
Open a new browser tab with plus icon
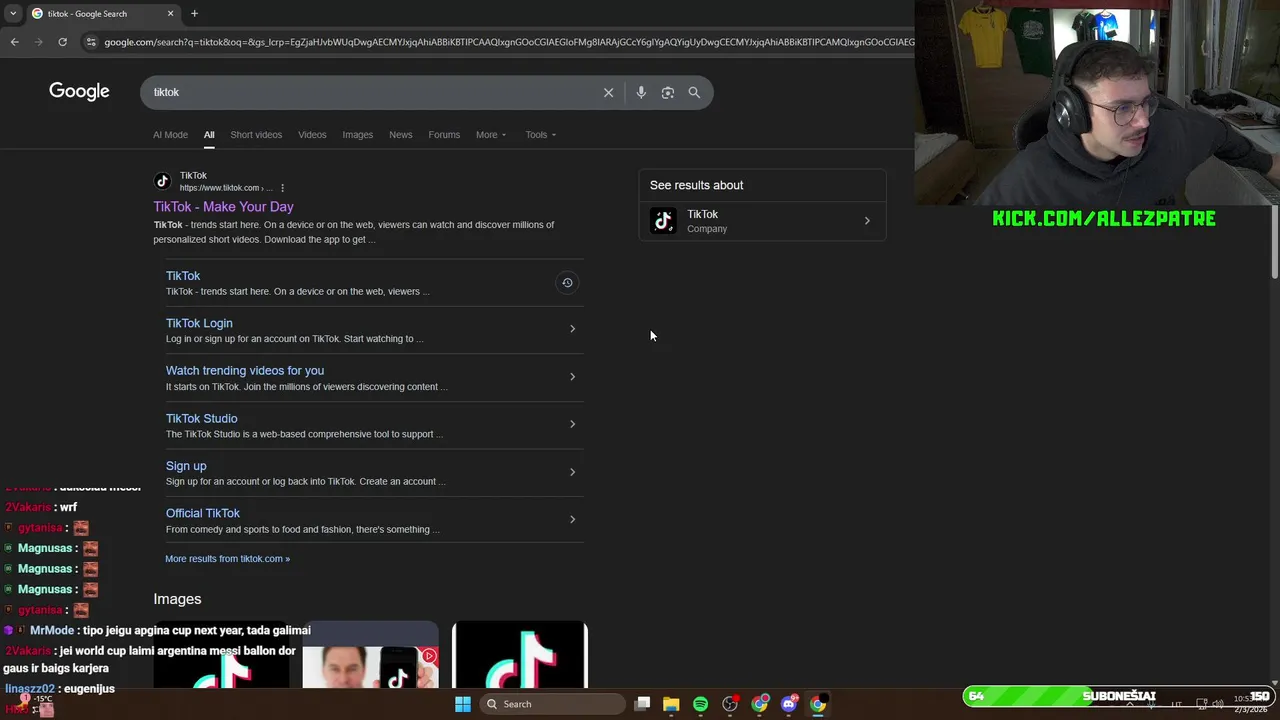coord(194,13)
